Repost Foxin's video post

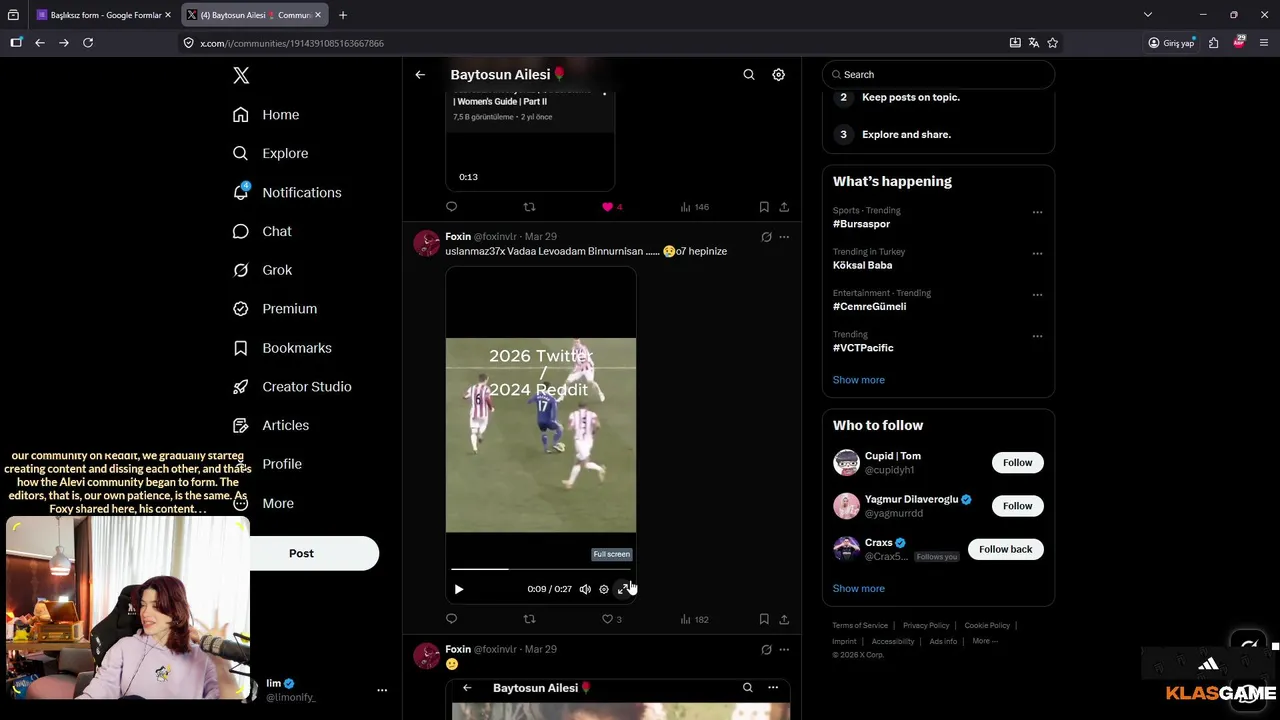click(530, 619)
